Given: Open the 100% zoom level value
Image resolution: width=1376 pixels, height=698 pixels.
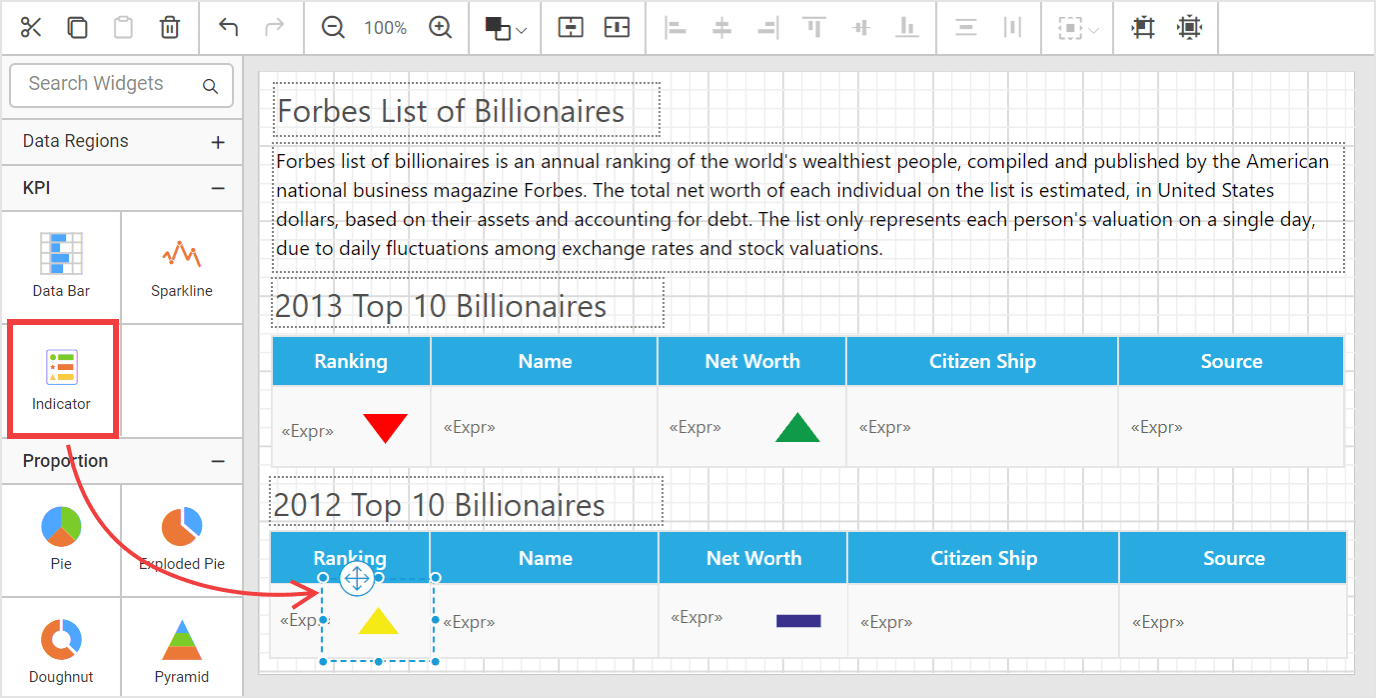Looking at the screenshot, I should pos(385,28).
